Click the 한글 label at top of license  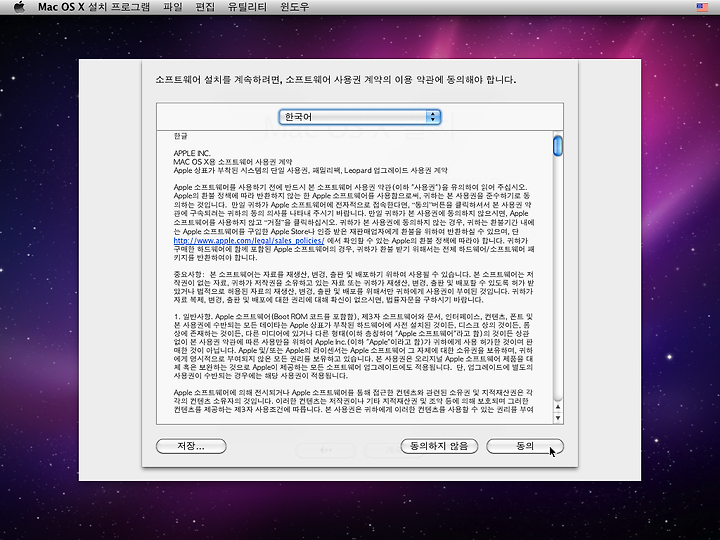point(180,136)
